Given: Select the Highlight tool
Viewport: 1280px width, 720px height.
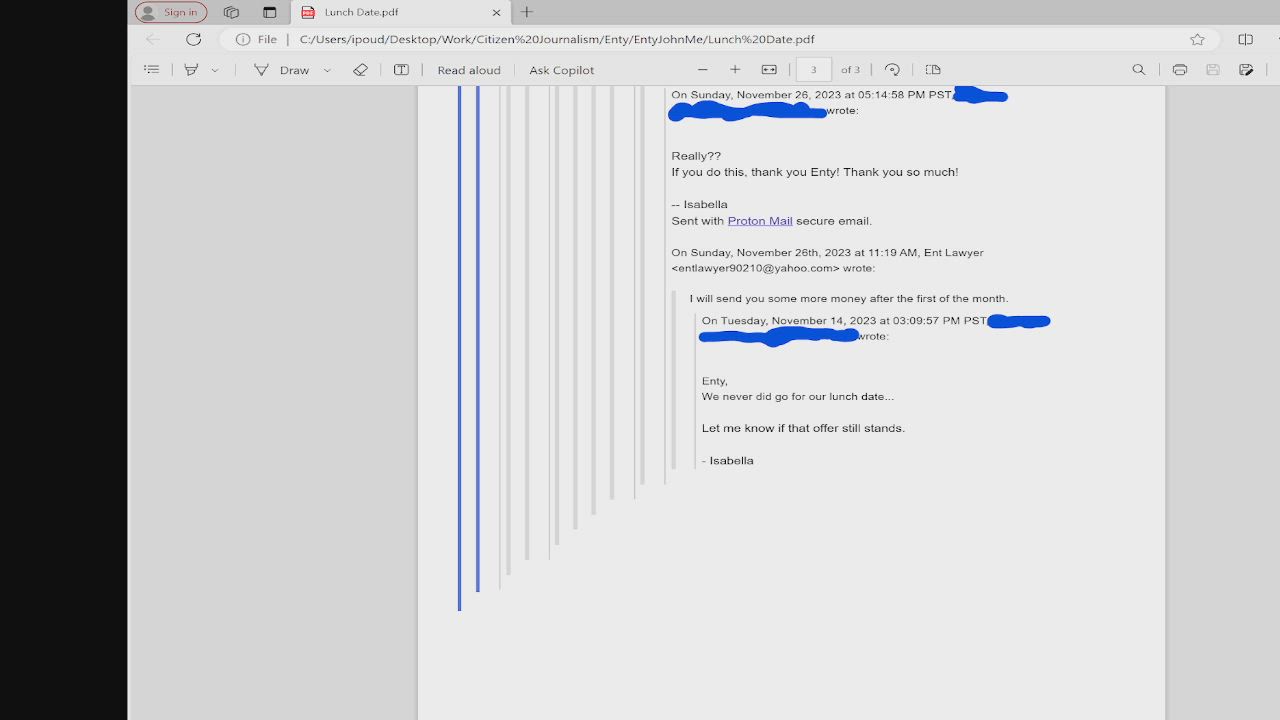Looking at the screenshot, I should click(191, 70).
